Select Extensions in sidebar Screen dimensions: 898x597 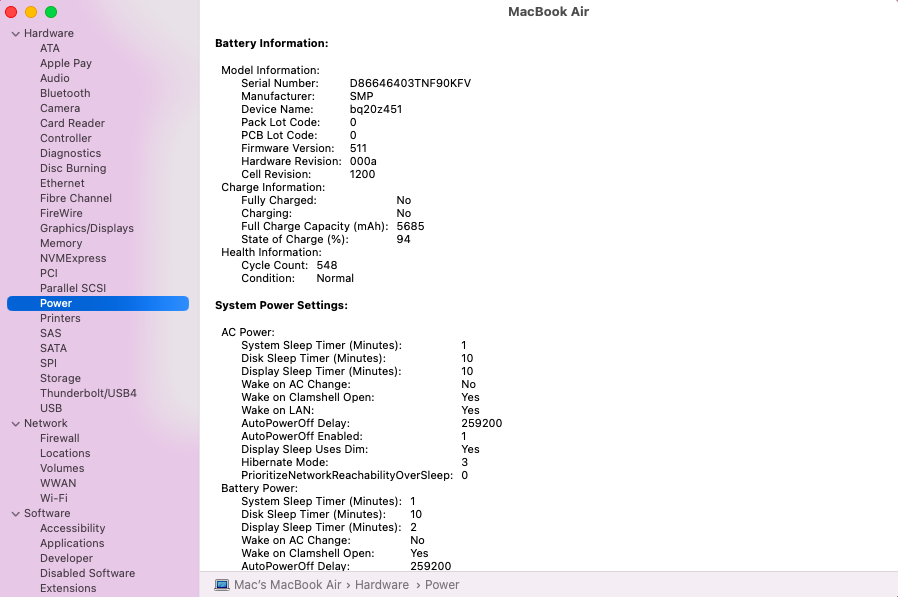click(x=68, y=588)
